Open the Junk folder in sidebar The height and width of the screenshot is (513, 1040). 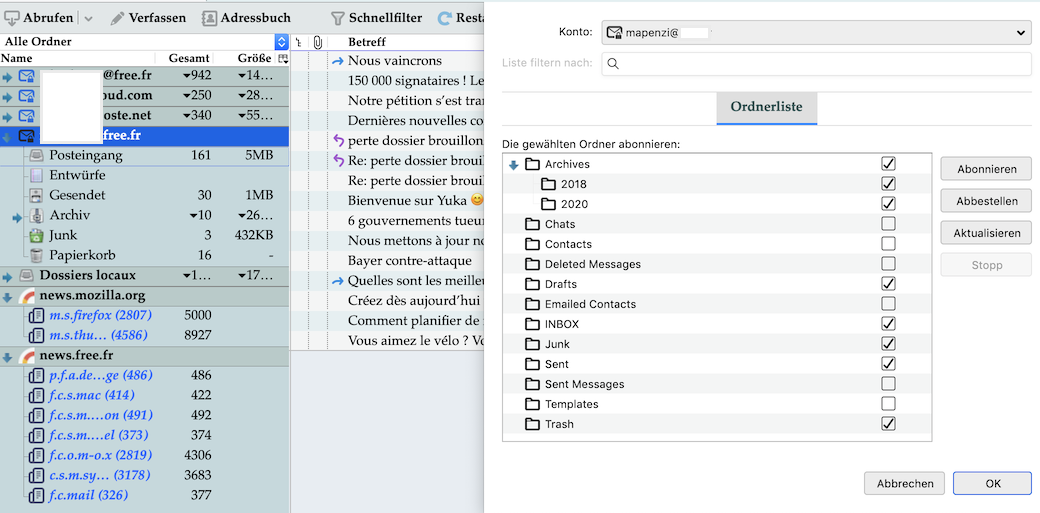tap(63, 235)
